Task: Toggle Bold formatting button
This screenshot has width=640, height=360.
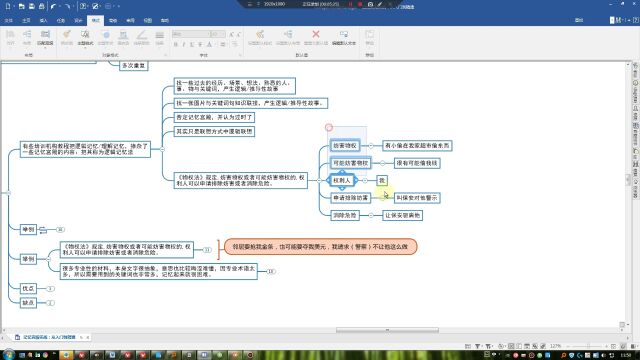Action: coord(176,44)
